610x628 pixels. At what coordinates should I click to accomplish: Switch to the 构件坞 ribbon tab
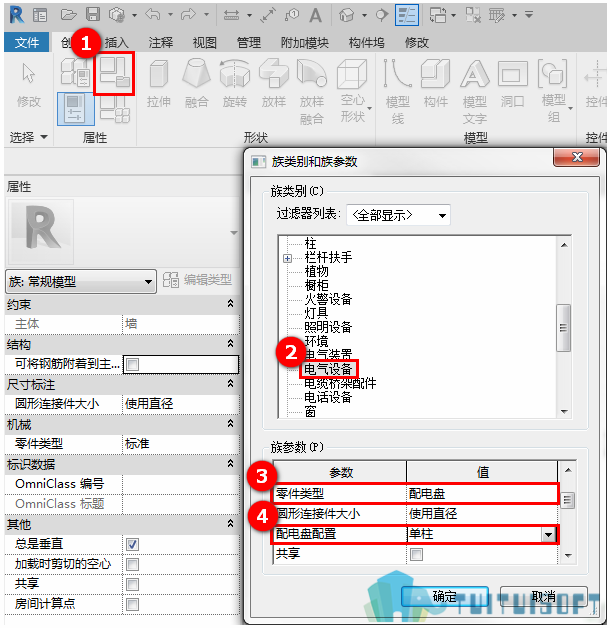click(366, 42)
